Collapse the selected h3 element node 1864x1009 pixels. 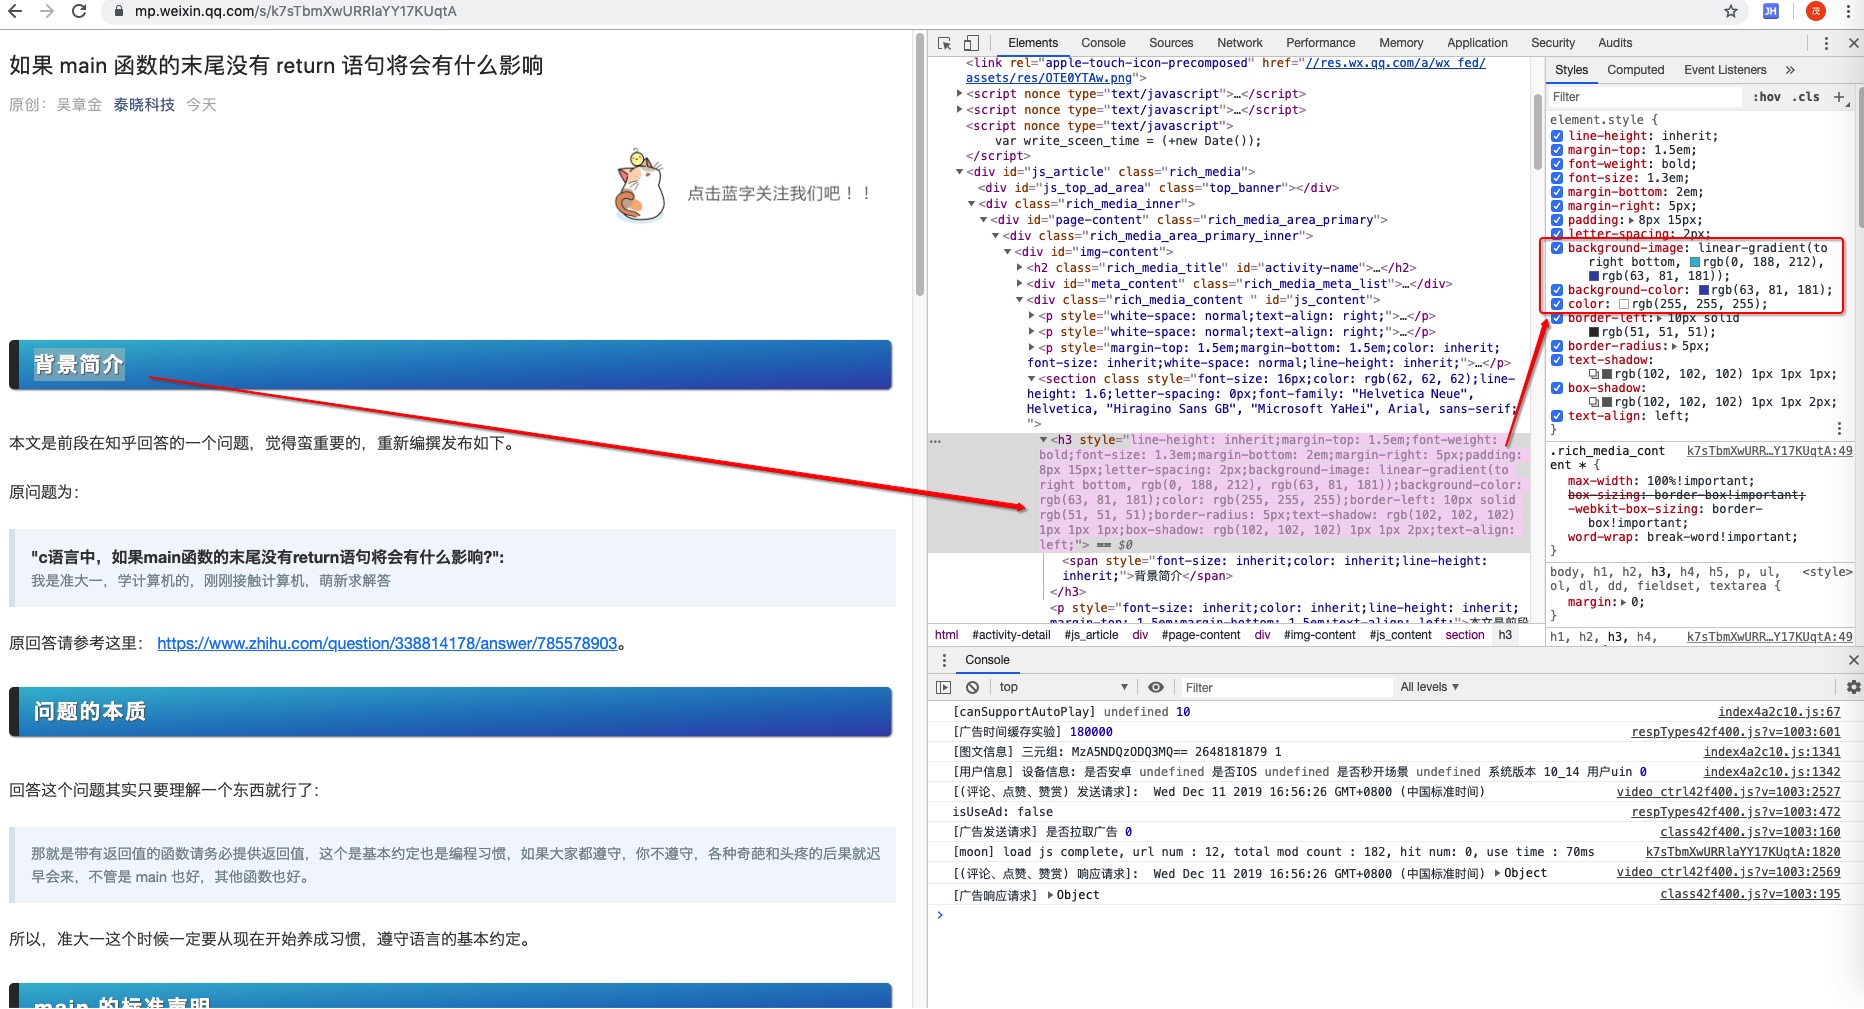[x=1044, y=440]
